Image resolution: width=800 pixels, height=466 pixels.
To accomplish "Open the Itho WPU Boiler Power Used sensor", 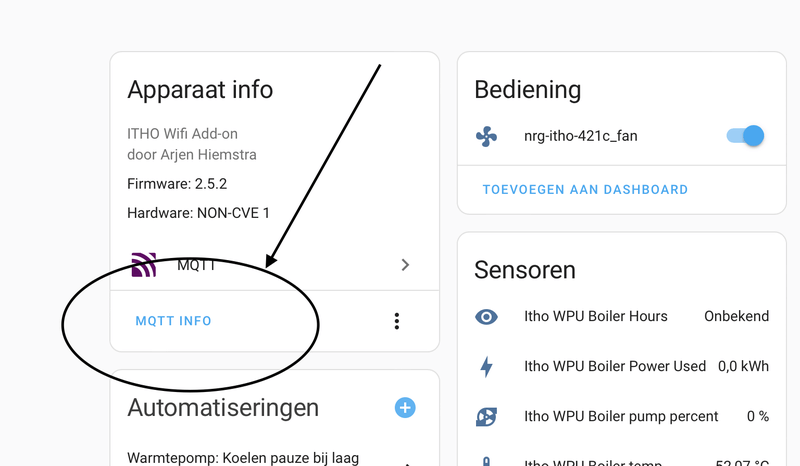I will (615, 366).
